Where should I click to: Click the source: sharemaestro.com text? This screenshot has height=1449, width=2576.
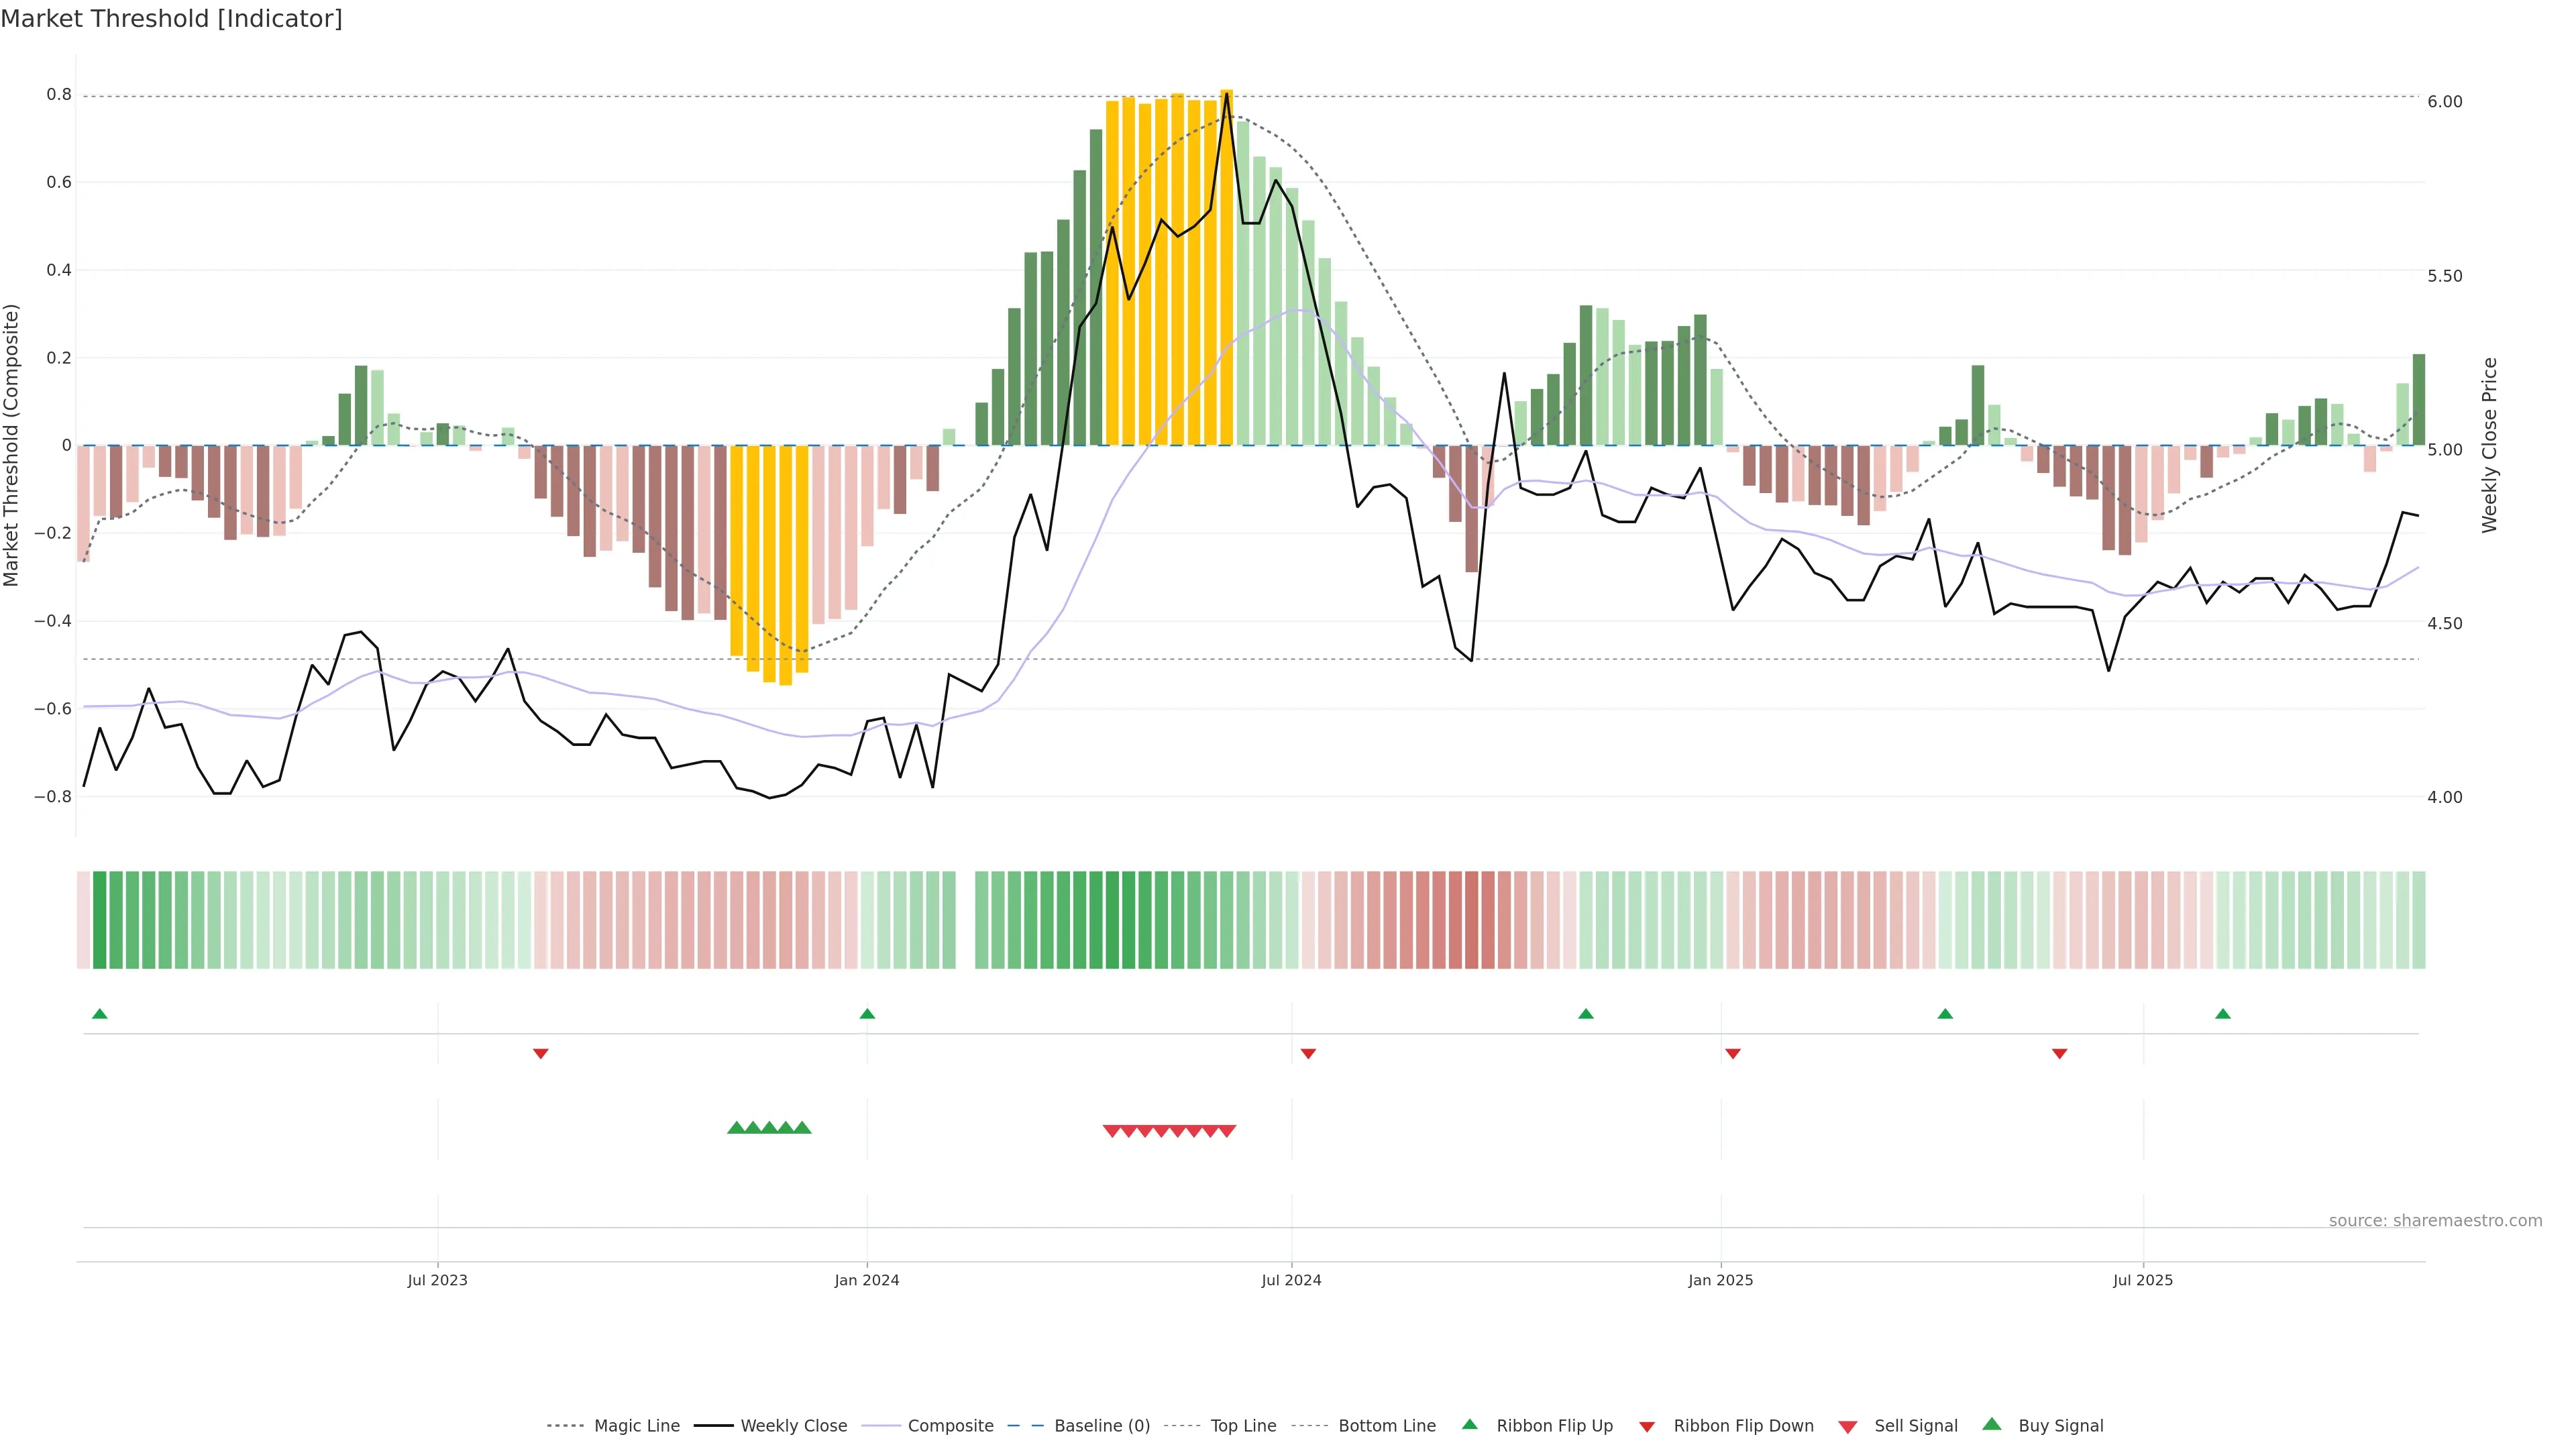coord(2435,1221)
